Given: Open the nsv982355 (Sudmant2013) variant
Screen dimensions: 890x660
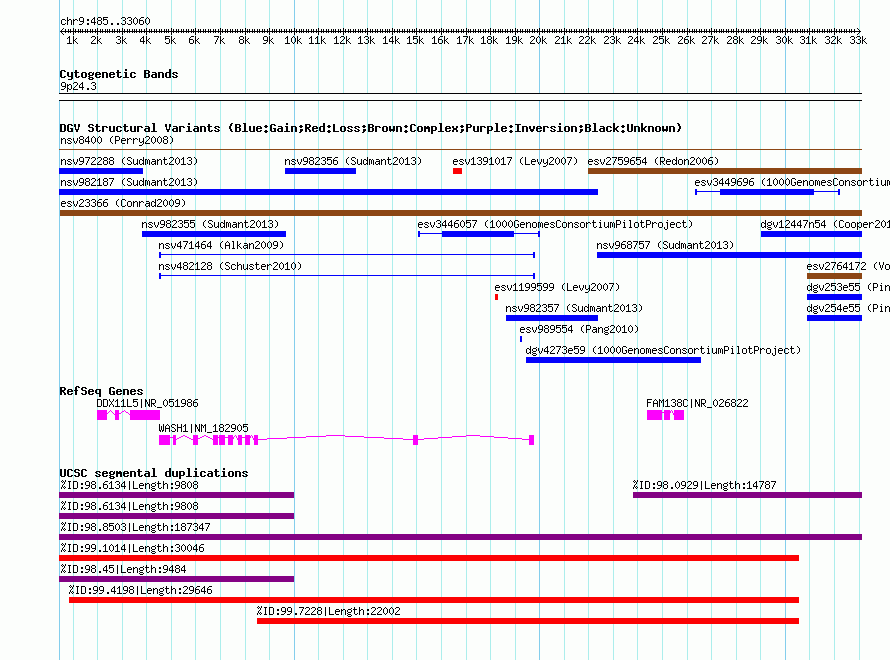Looking at the screenshot, I should (x=210, y=224).
